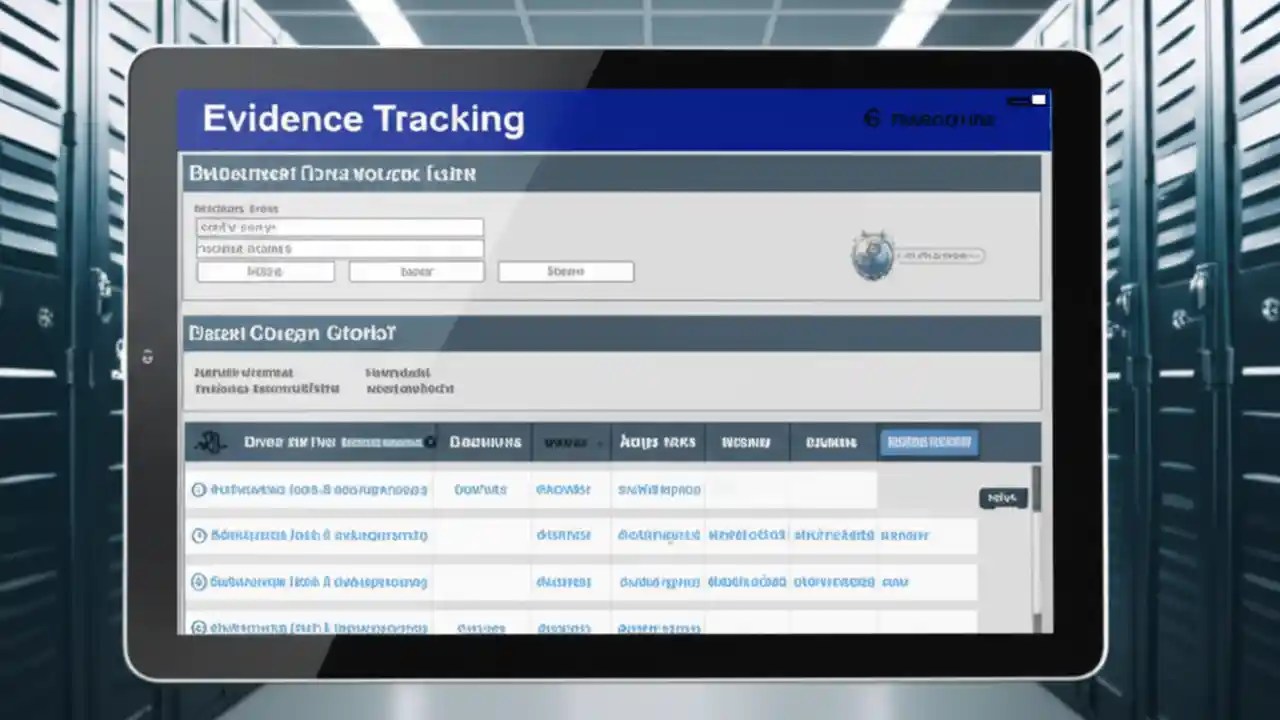Open the arrow dropdown on the first column header
Image resolution: width=1280 pixels, height=720 pixels.
point(430,441)
